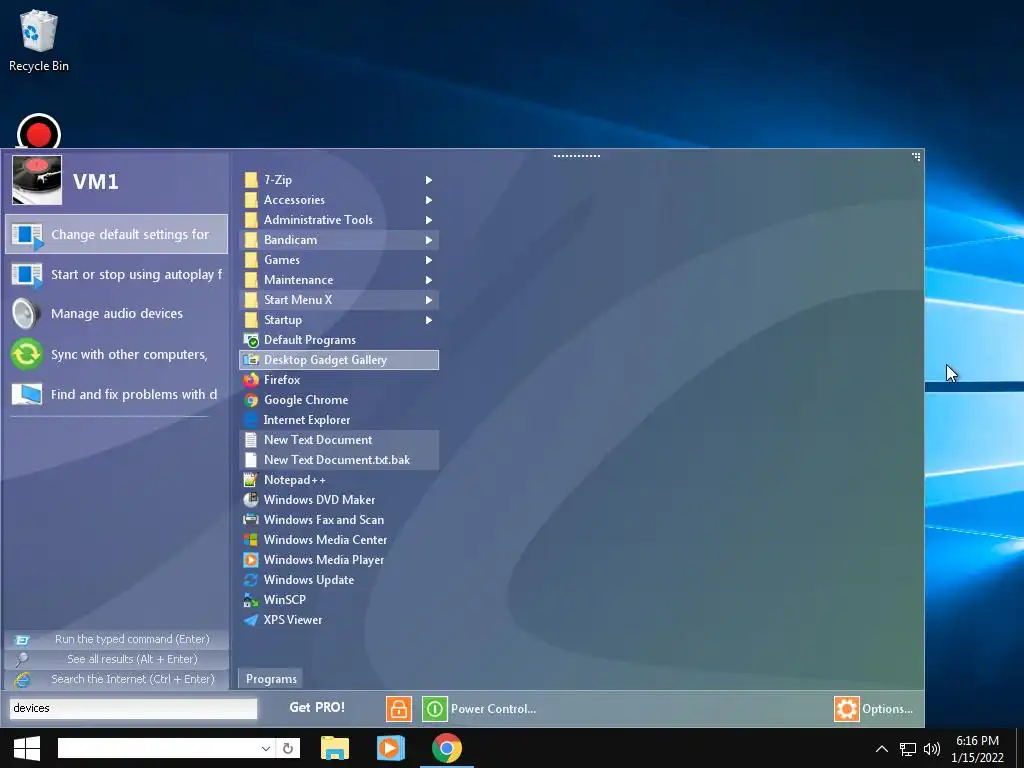Open the Maintenance folder

pyautogui.click(x=338, y=280)
